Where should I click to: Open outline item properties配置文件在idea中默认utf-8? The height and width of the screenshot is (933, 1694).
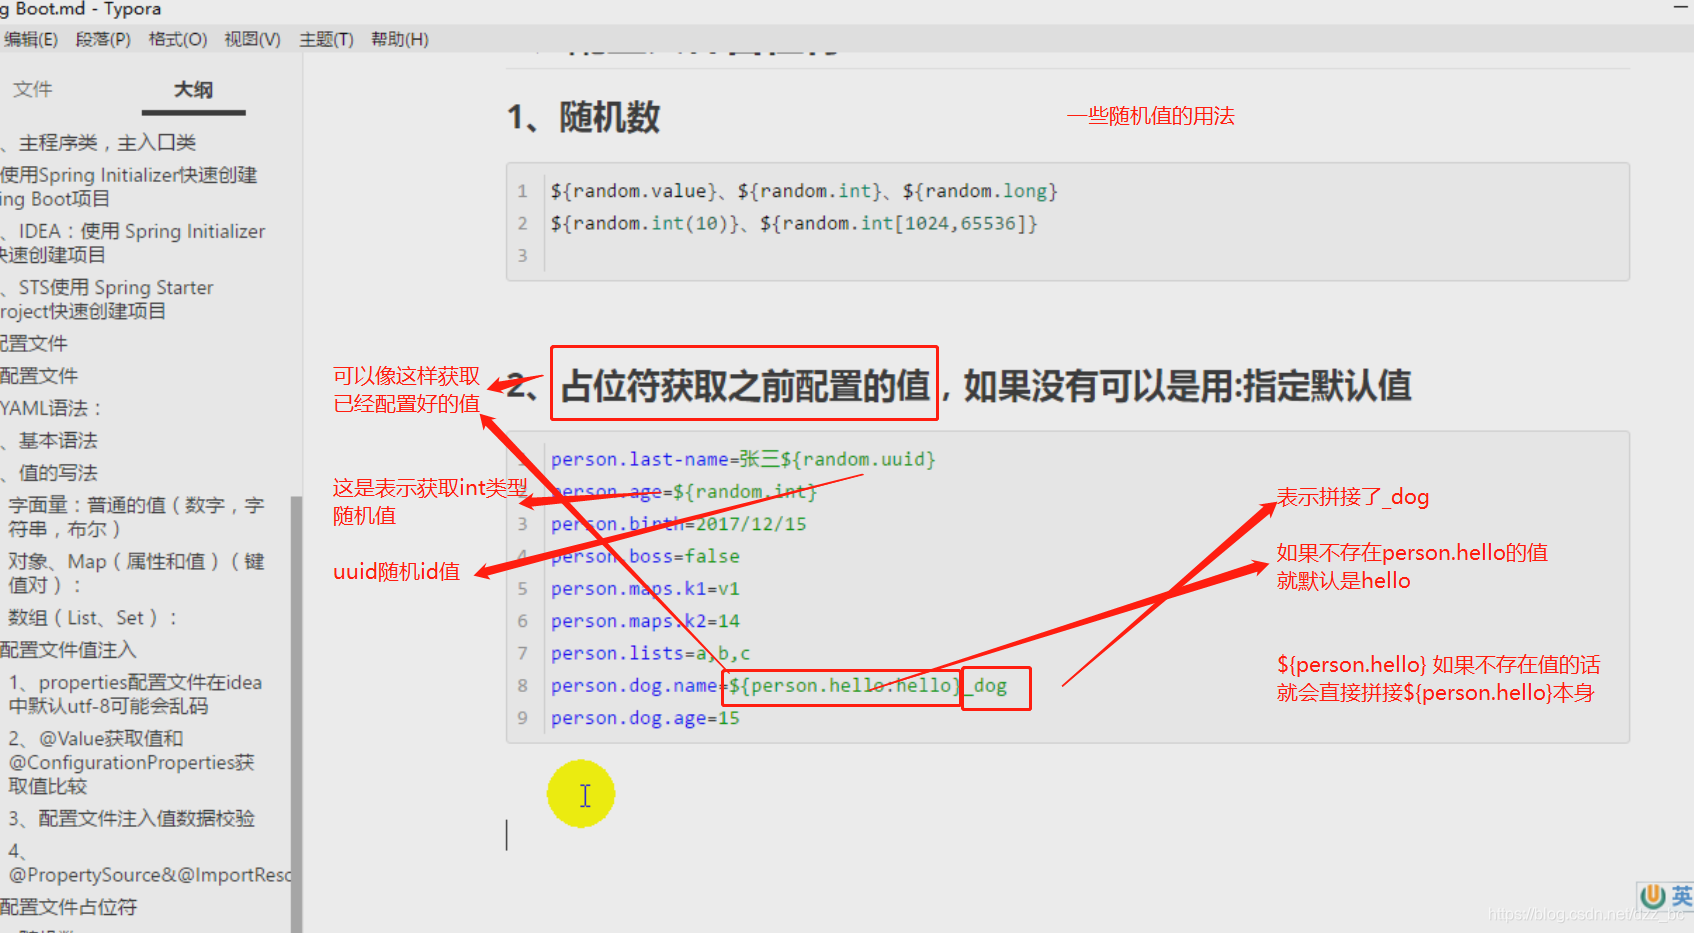click(135, 694)
